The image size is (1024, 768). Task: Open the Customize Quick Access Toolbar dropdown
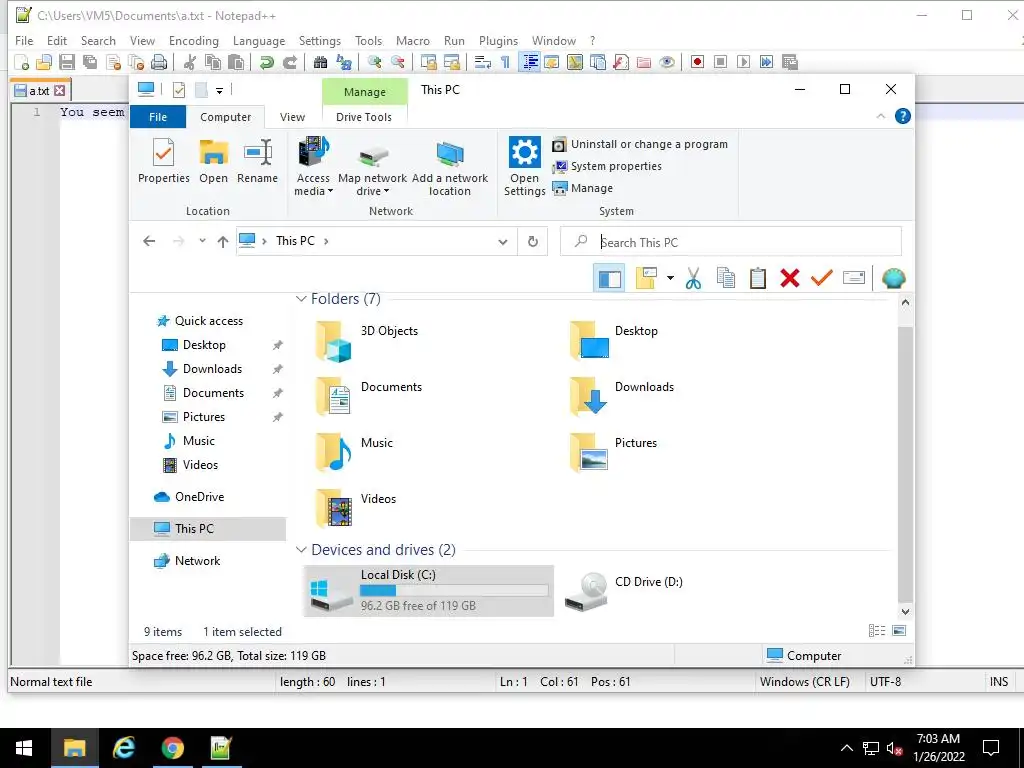pos(219,90)
